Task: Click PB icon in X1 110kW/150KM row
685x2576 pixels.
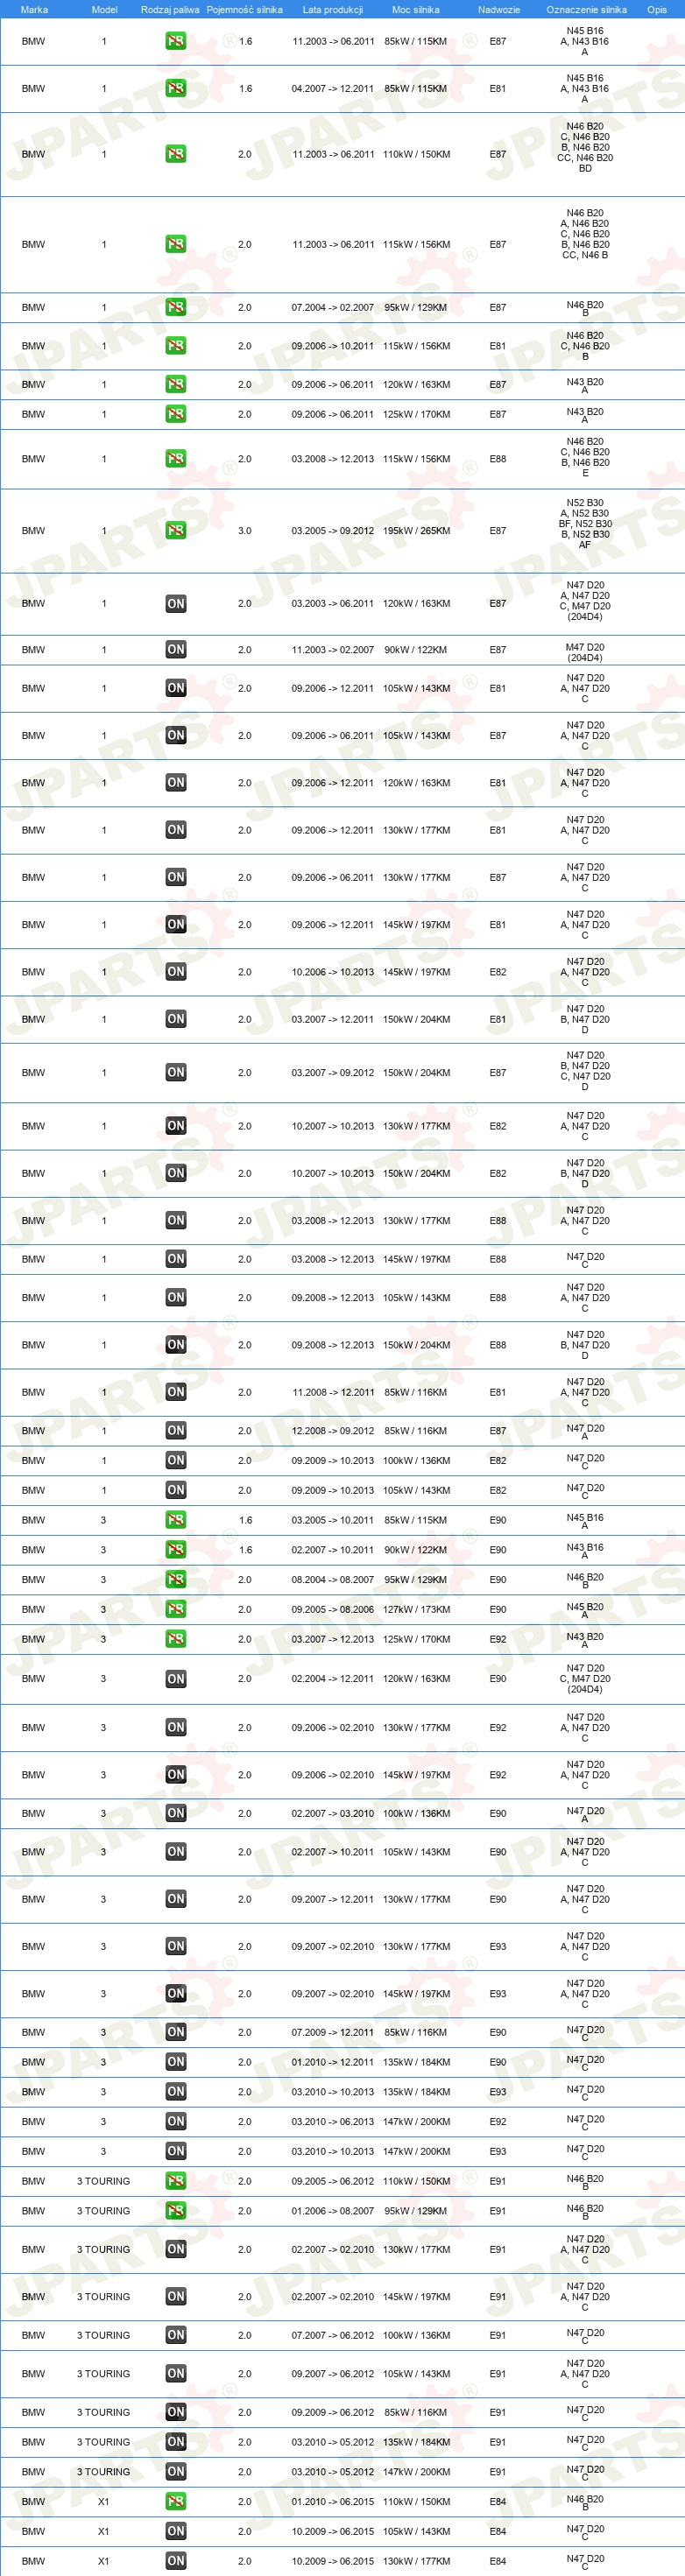Action: (x=176, y=2502)
